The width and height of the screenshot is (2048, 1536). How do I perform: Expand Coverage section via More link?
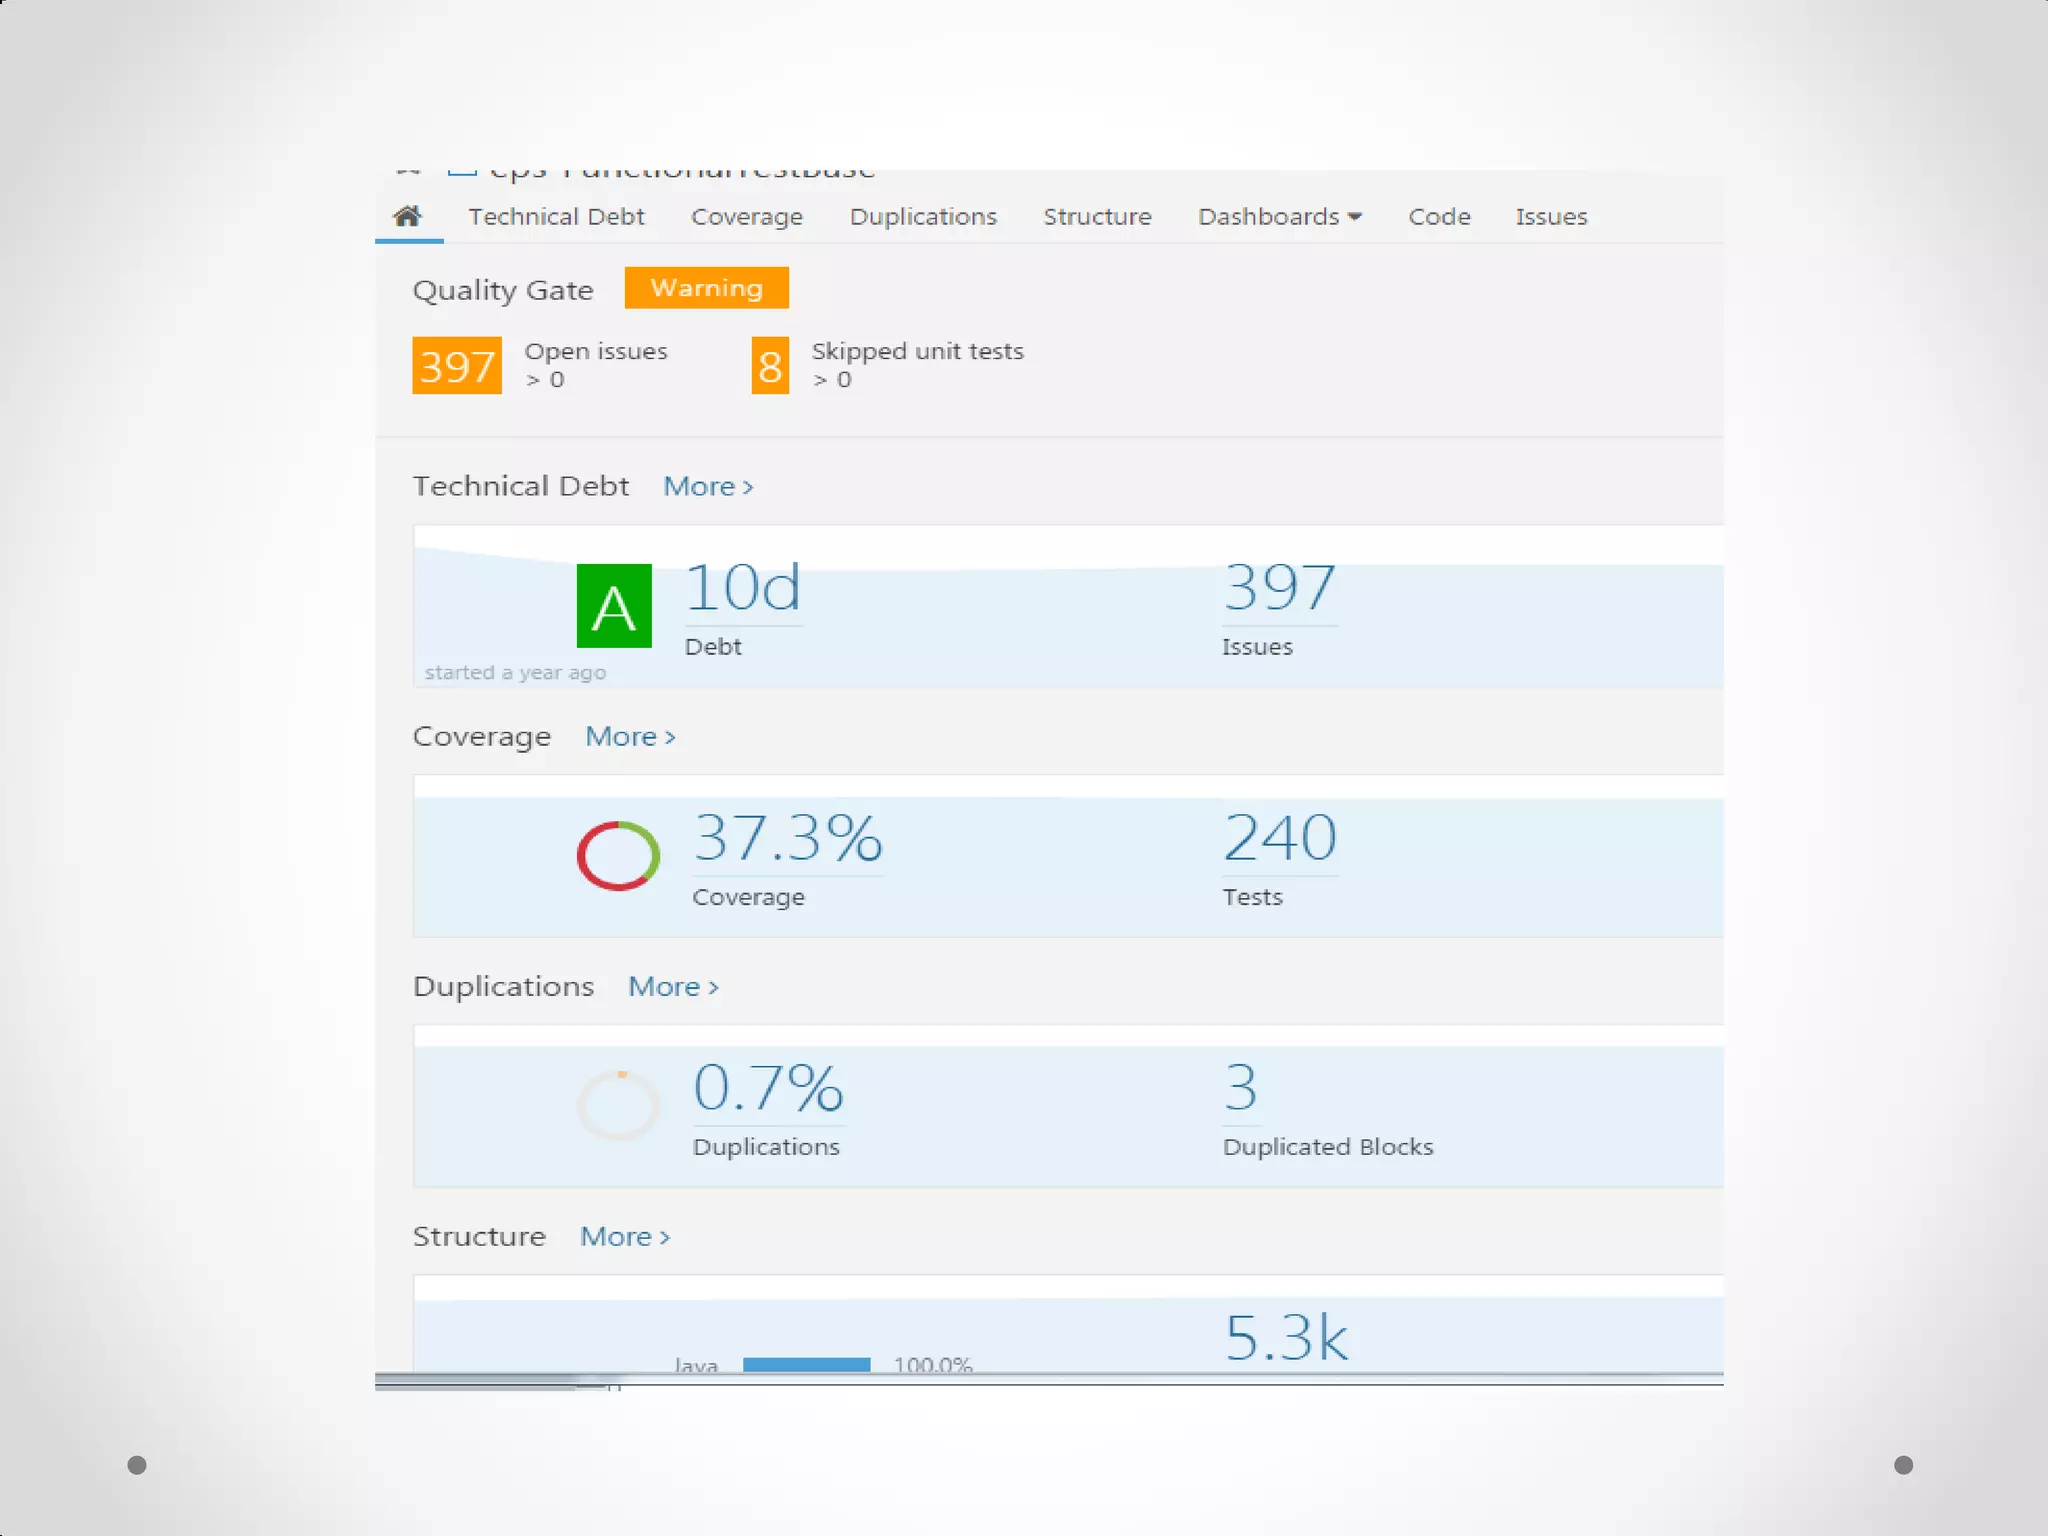(x=630, y=737)
